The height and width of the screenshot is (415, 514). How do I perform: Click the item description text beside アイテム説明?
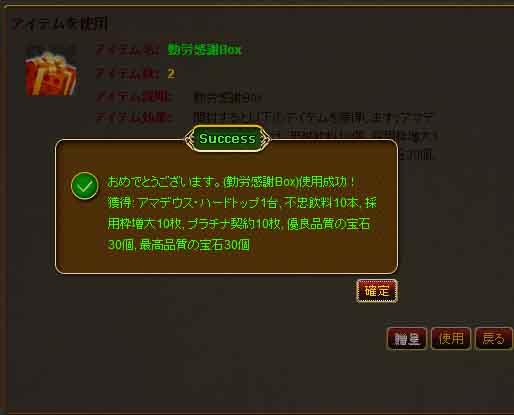click(227, 98)
